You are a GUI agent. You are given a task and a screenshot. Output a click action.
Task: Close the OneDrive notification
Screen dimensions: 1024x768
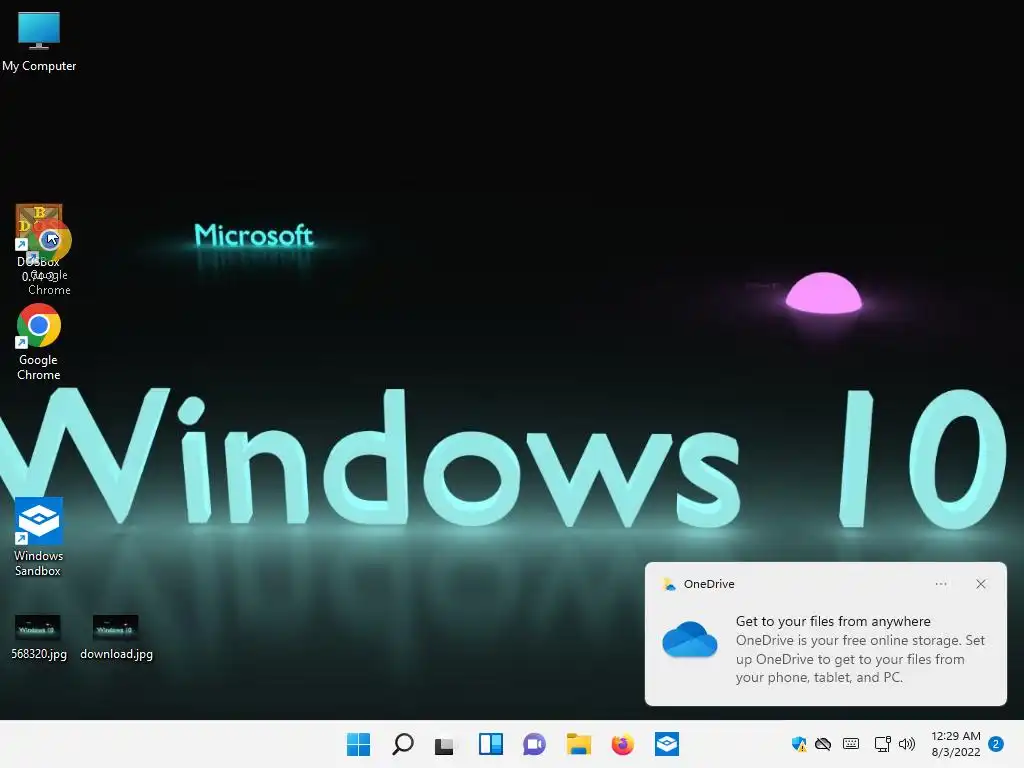[981, 584]
